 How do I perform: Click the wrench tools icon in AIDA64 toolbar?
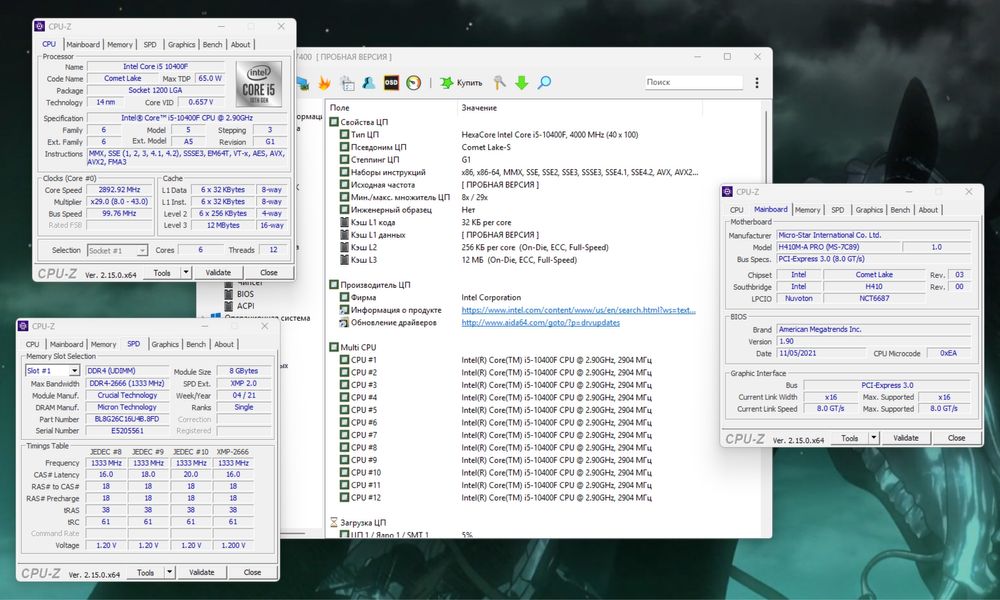pyautogui.click(x=499, y=83)
